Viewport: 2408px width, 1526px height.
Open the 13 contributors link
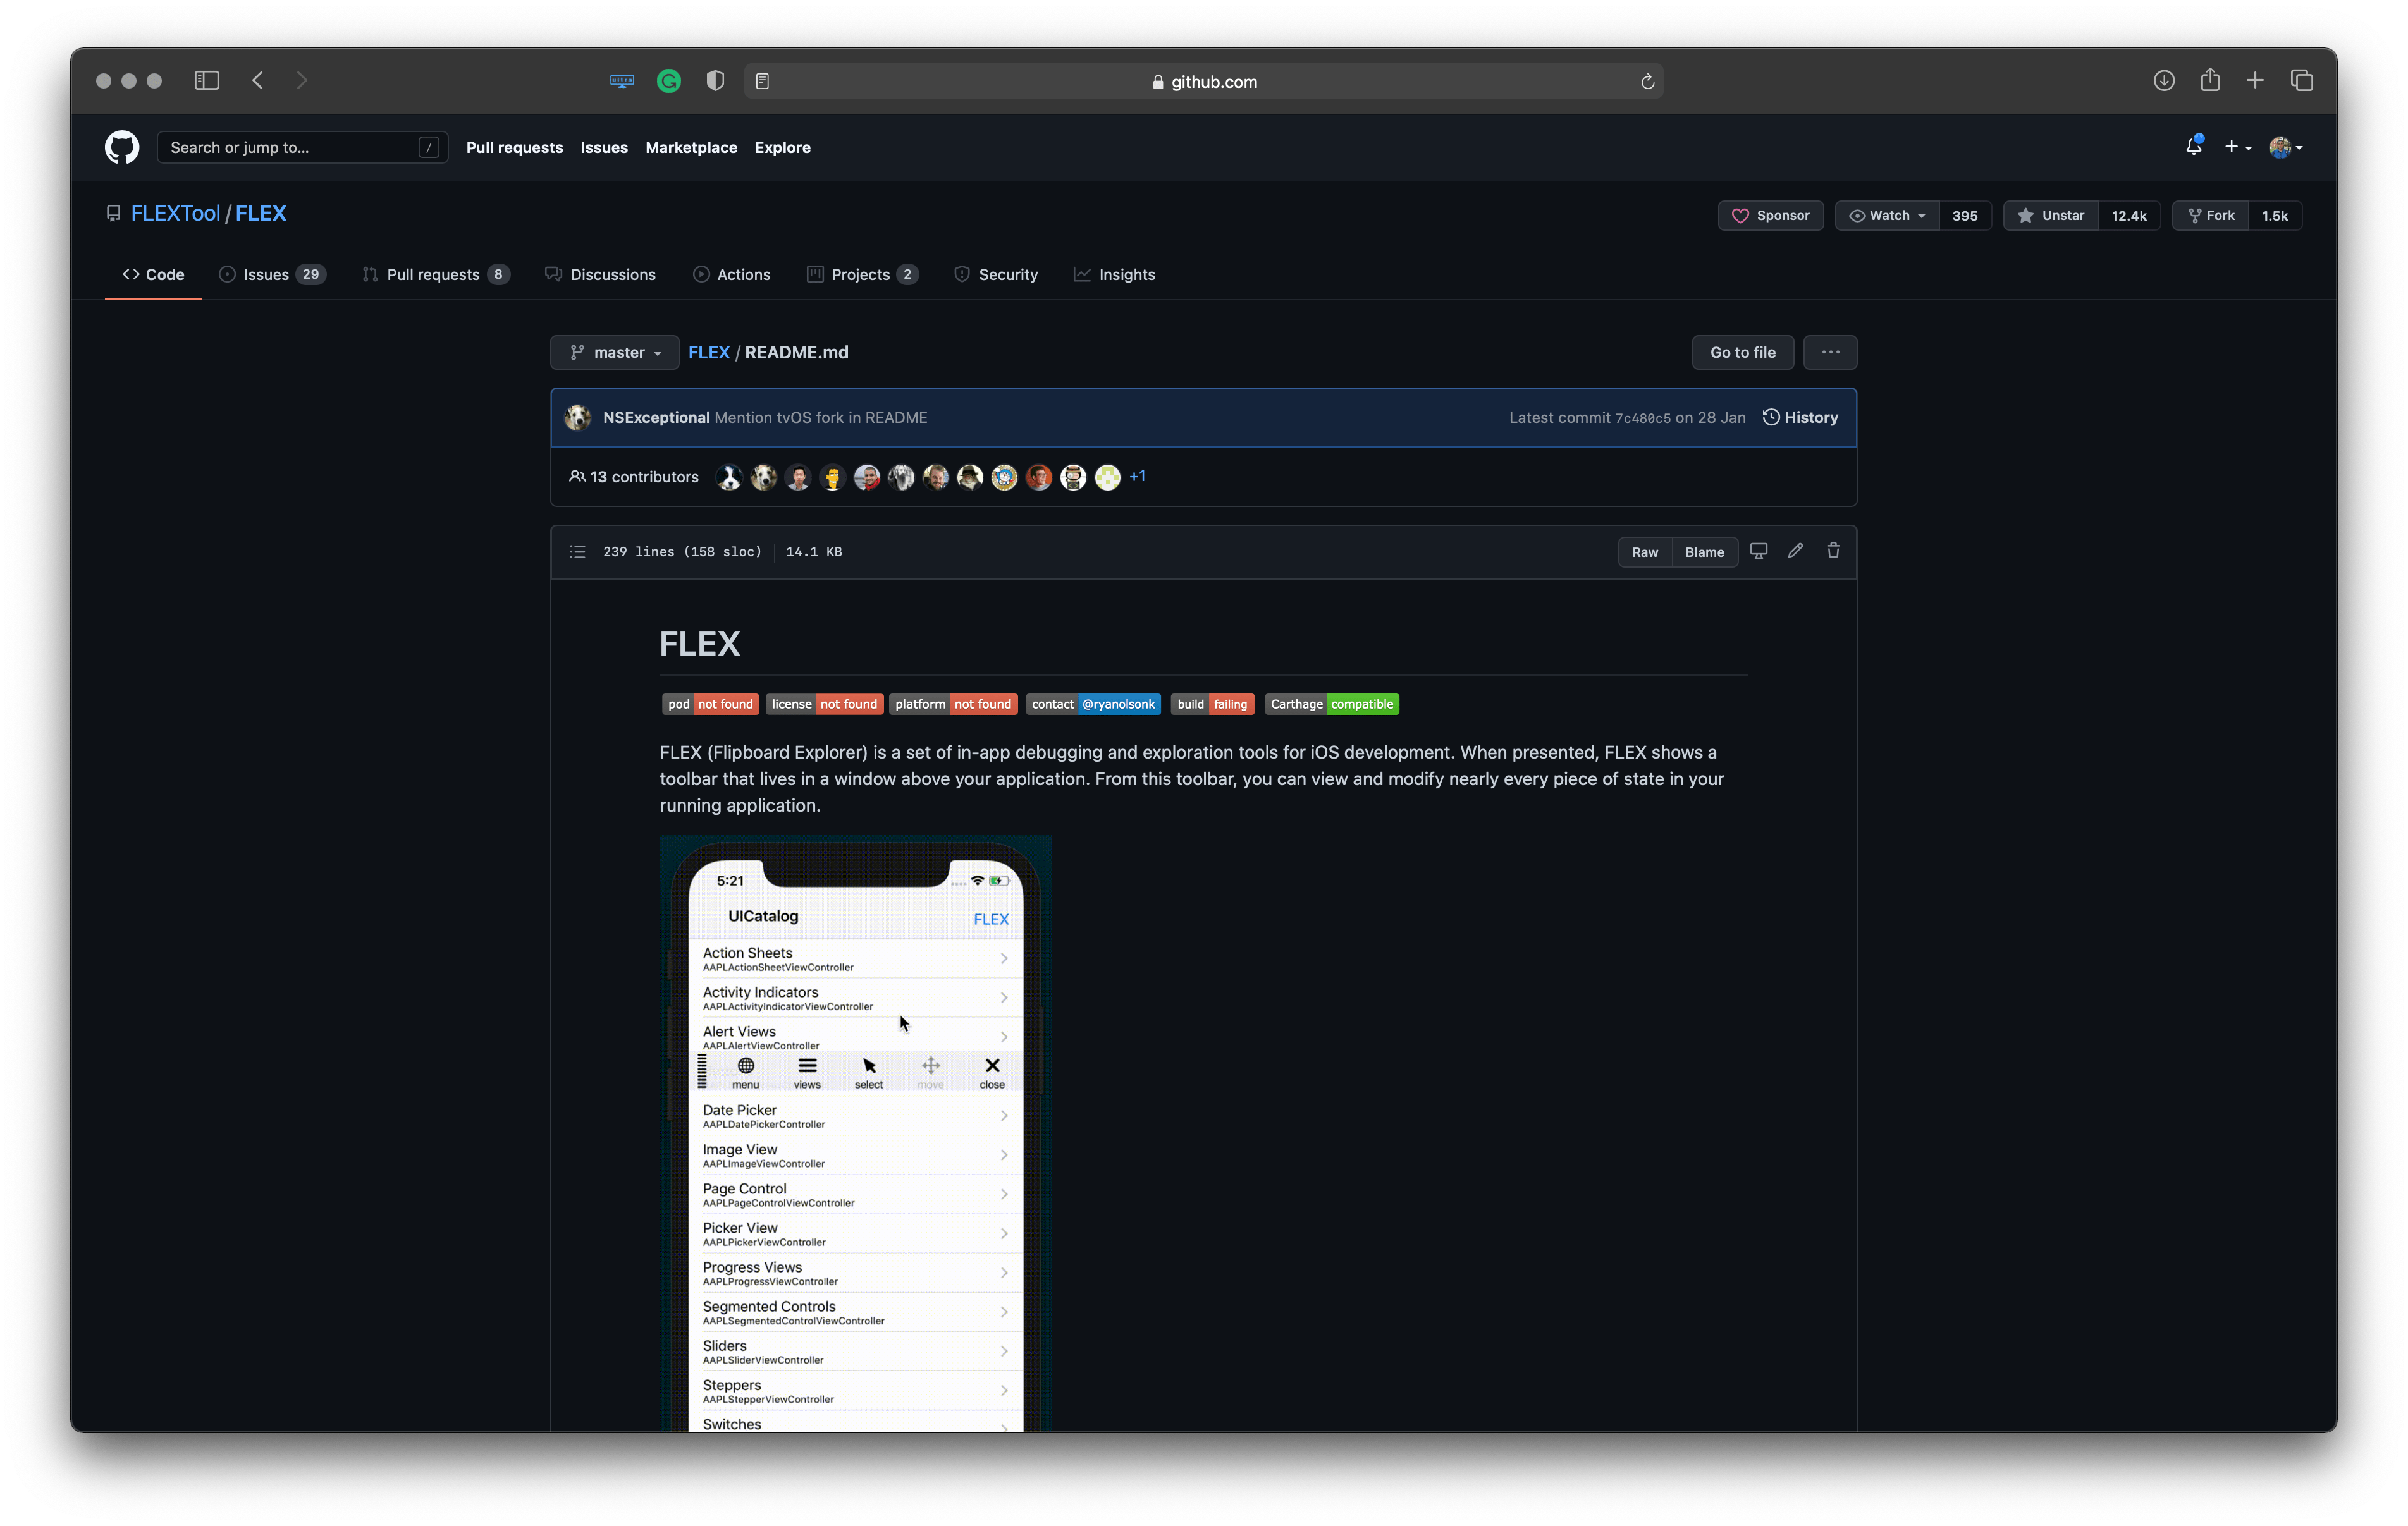click(634, 477)
